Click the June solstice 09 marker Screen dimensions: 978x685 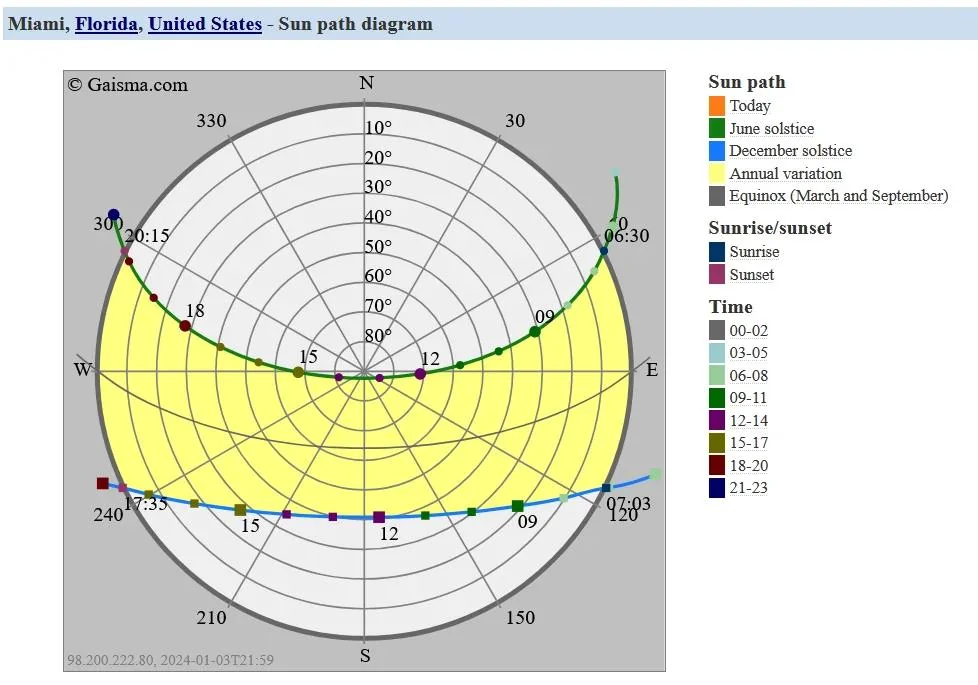(535, 332)
